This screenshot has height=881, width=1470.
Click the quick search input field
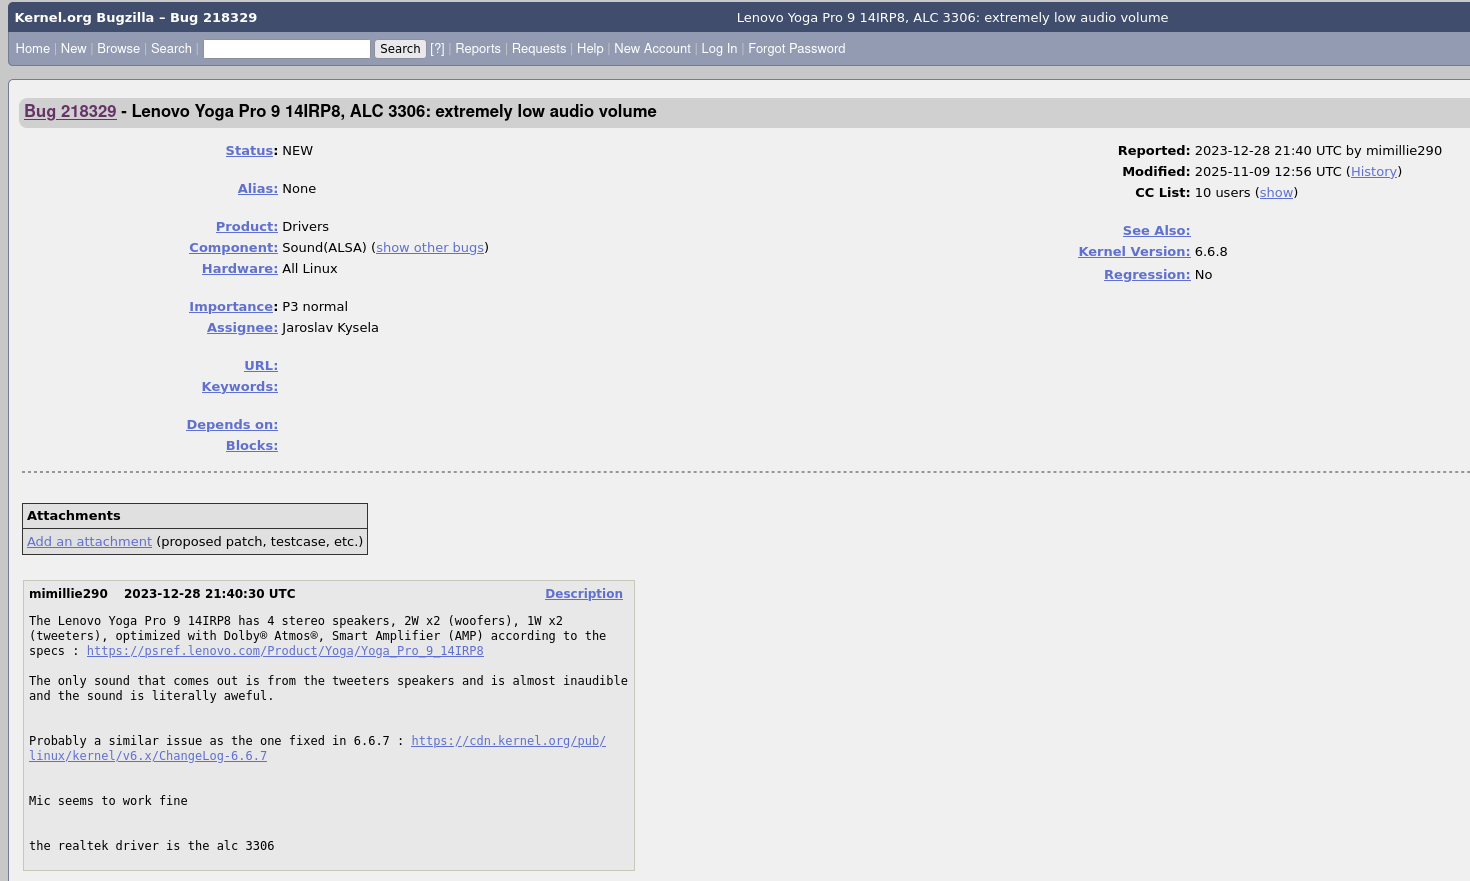coord(286,49)
